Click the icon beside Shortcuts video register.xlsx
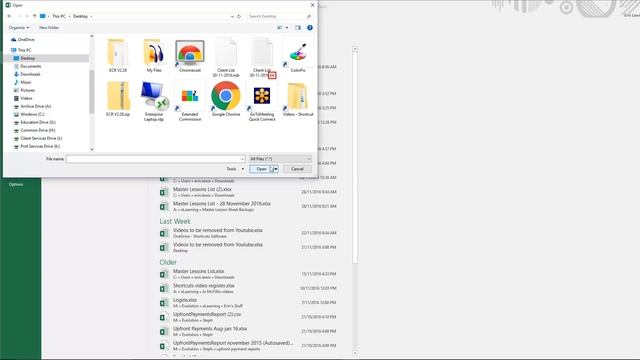 [164, 289]
